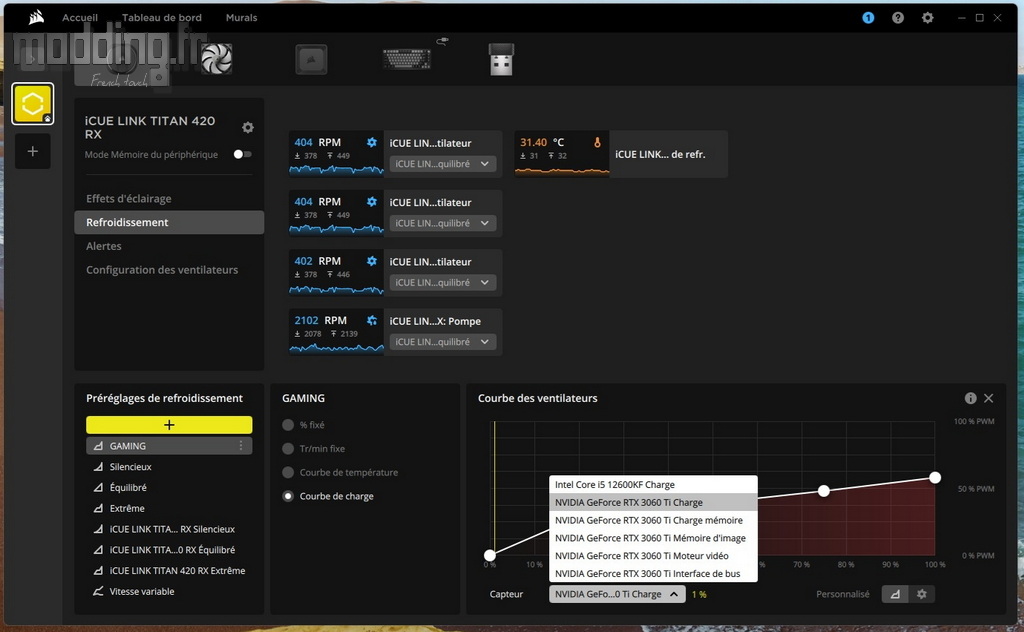Select Courbe de température radio button

(288, 472)
